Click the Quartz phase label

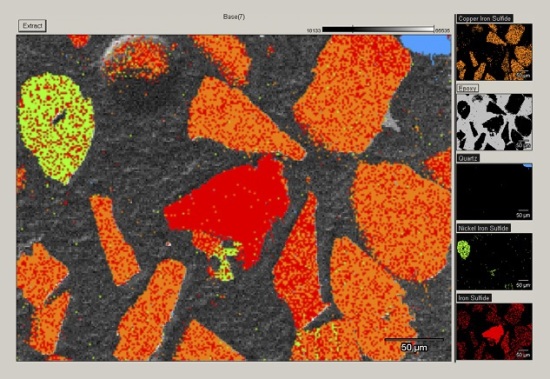pyautogui.click(x=468, y=158)
